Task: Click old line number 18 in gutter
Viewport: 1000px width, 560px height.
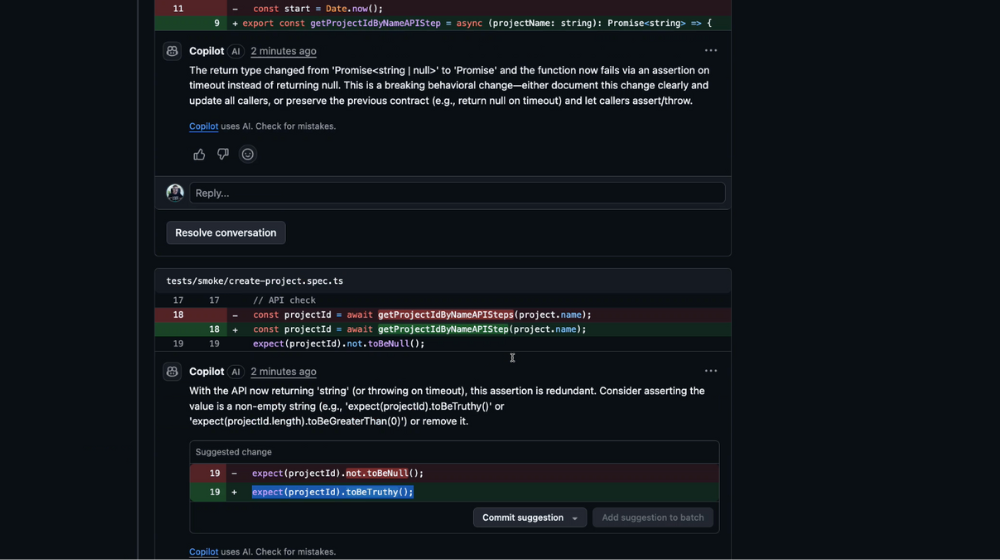Action: [x=178, y=314]
